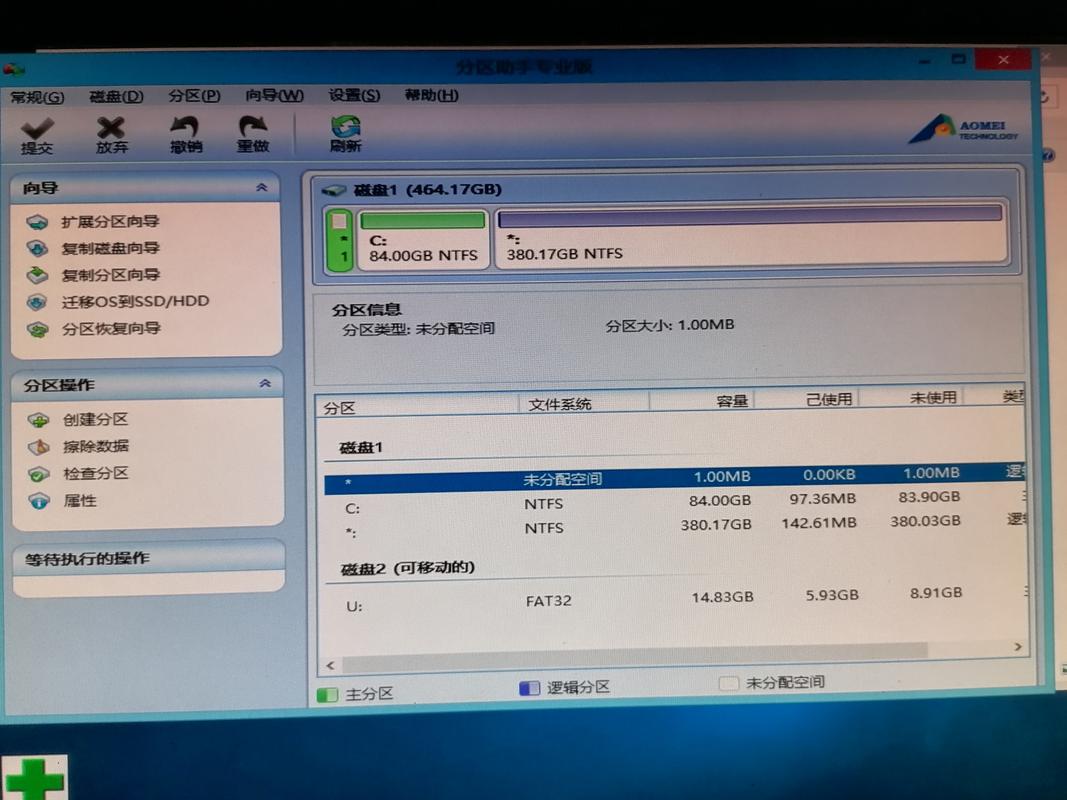Select the 扩展分区向导 link text
Screen dimensions: 1067x800
(x=110, y=222)
